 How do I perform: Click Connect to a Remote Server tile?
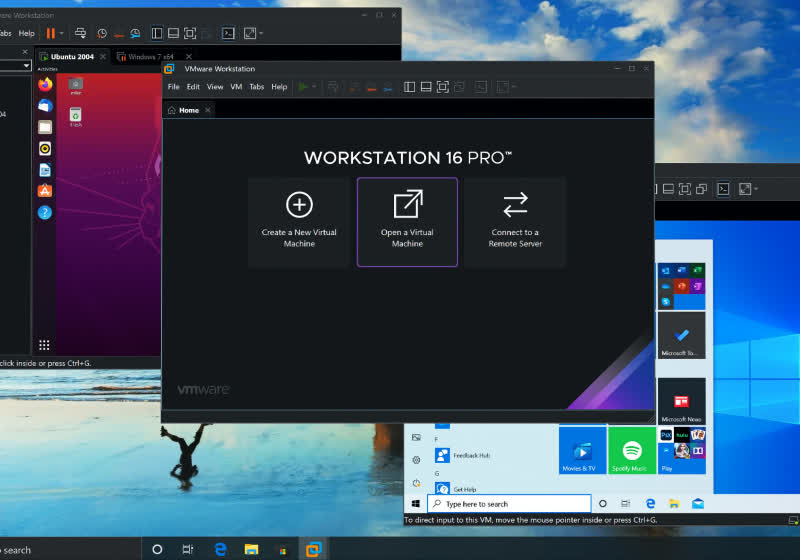515,221
